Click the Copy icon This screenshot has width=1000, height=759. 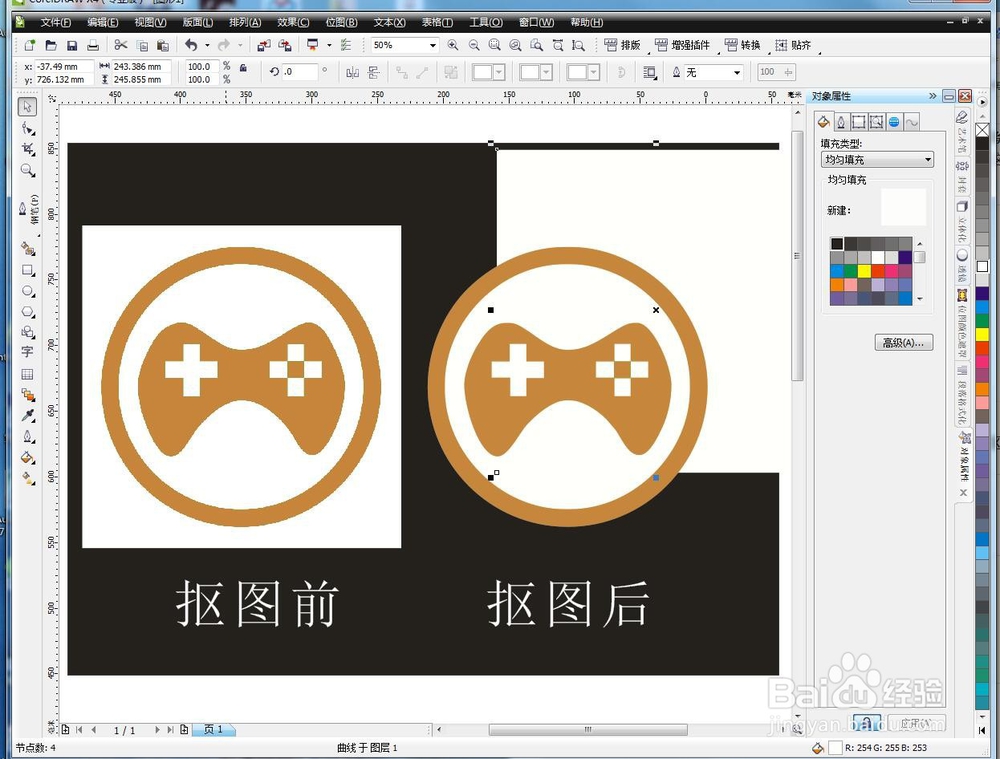pyautogui.click(x=142, y=45)
